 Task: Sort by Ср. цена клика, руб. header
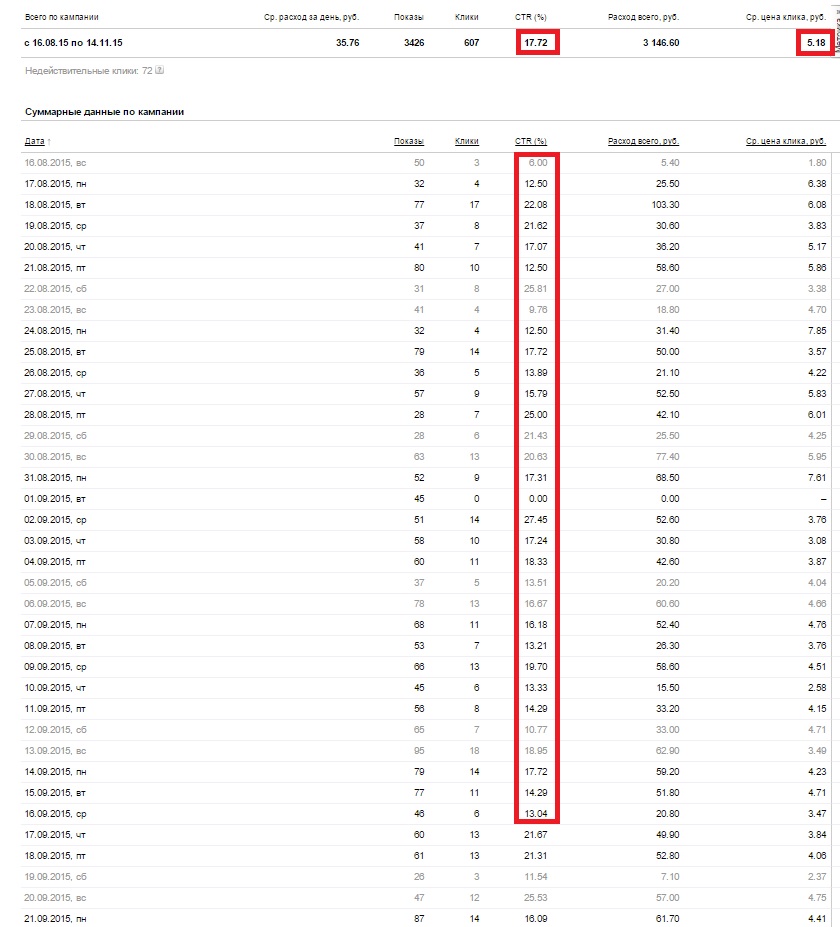pyautogui.click(x=786, y=141)
